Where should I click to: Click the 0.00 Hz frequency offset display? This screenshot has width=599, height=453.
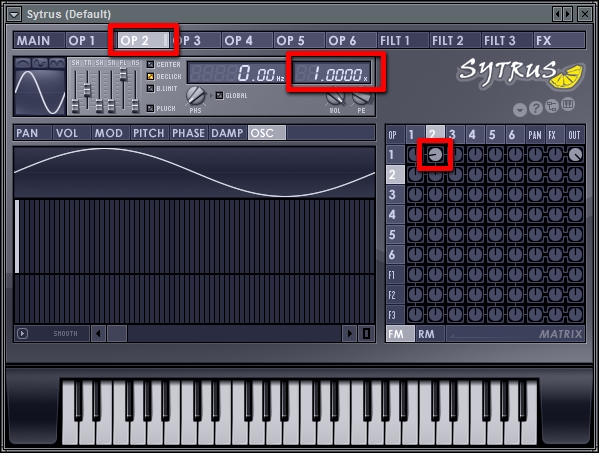click(x=237, y=73)
